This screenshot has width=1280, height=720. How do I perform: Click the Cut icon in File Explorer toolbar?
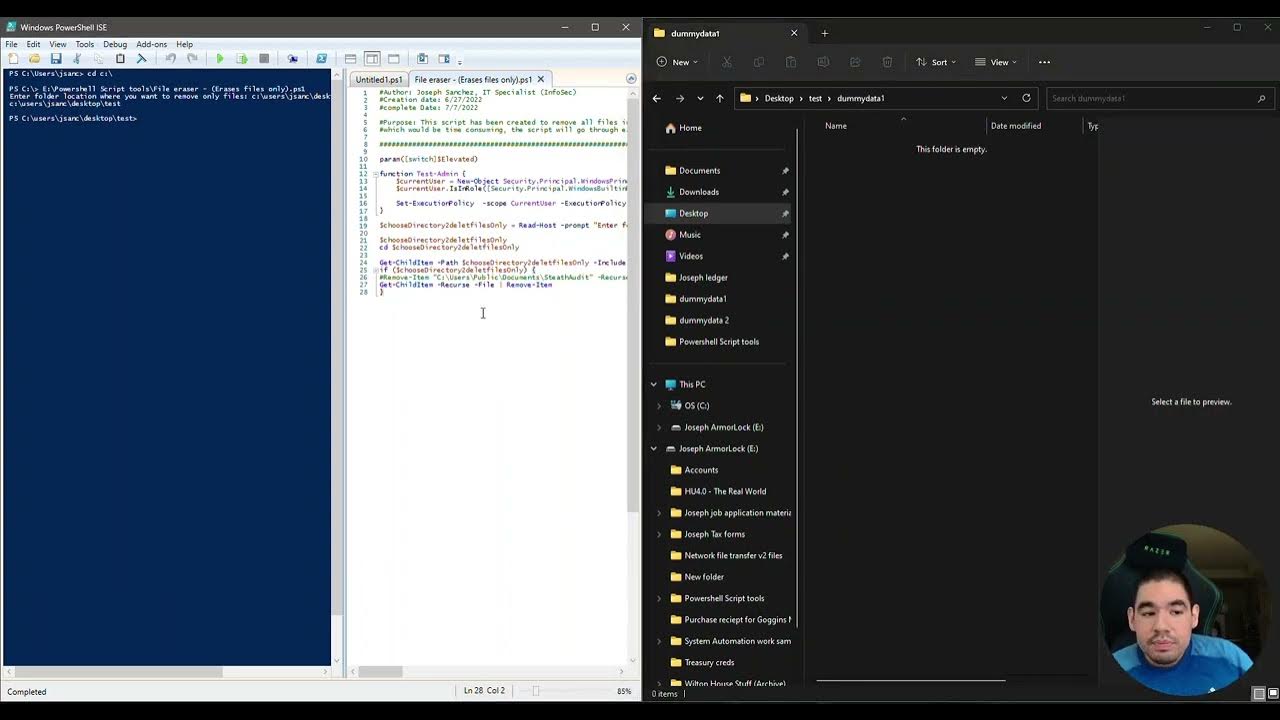(x=727, y=62)
